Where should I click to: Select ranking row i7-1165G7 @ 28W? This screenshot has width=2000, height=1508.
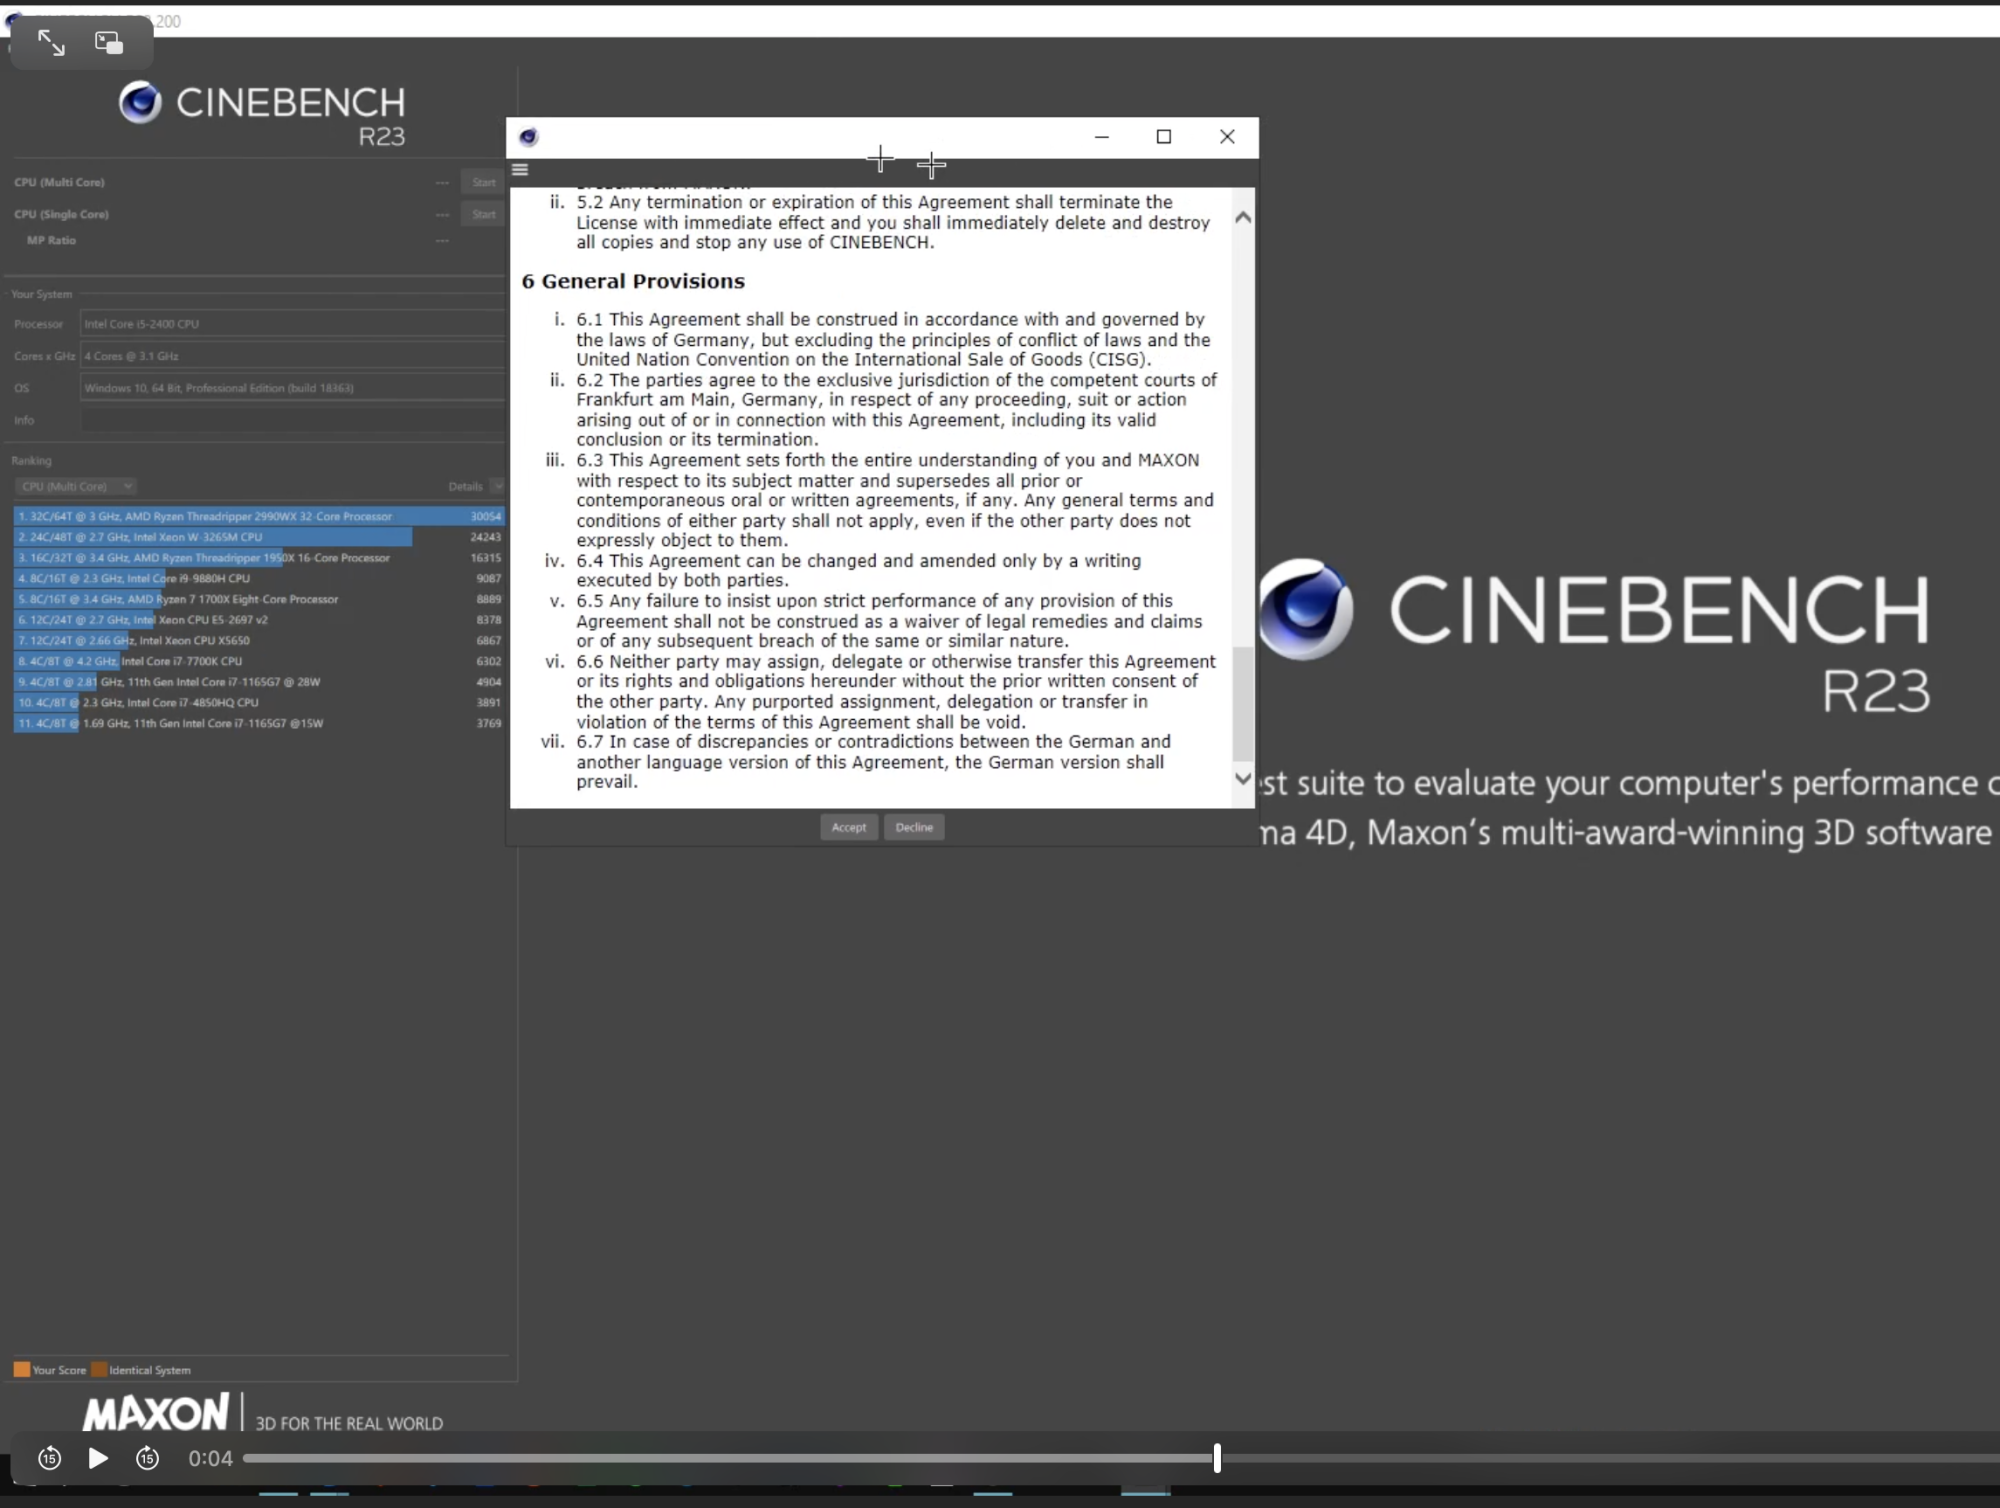[x=259, y=682]
